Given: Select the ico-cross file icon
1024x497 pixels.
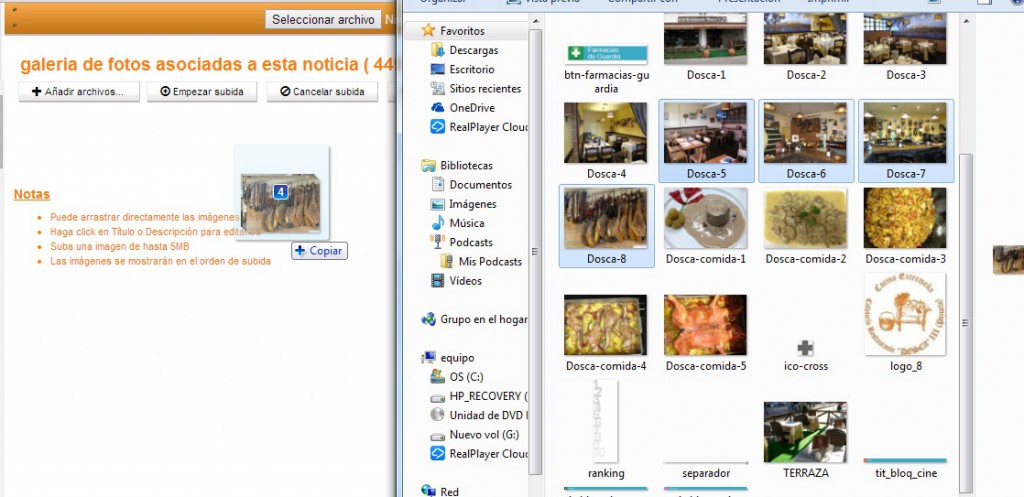Looking at the screenshot, I should (805, 348).
